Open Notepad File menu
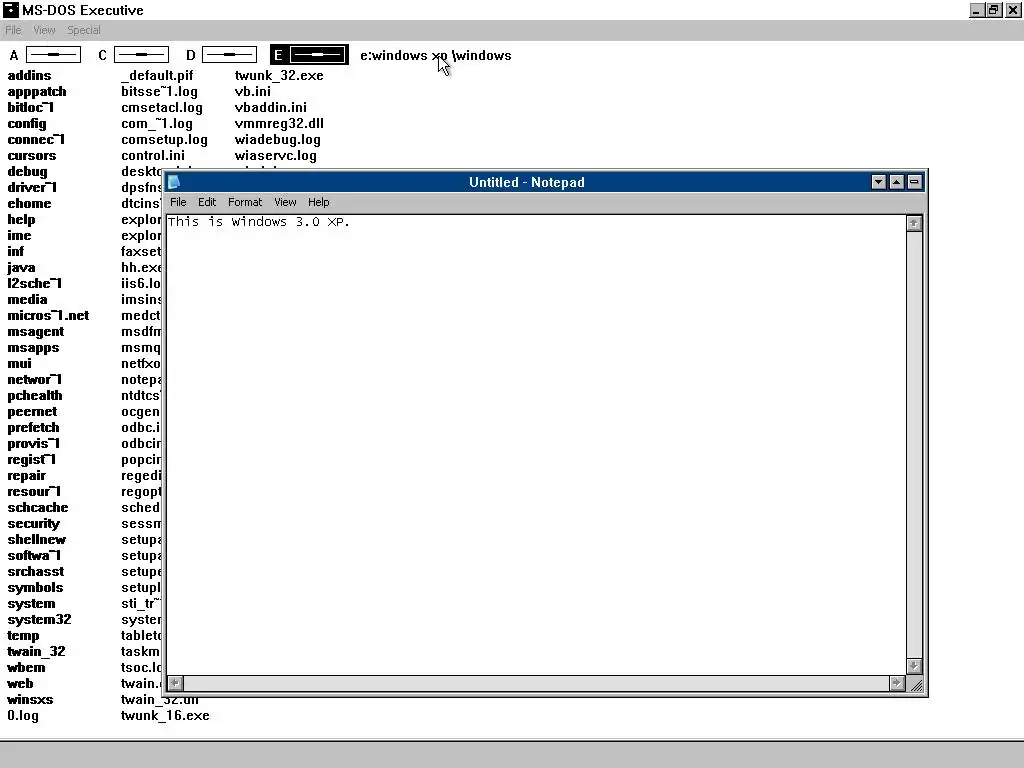This screenshot has width=1024, height=768. point(178,202)
